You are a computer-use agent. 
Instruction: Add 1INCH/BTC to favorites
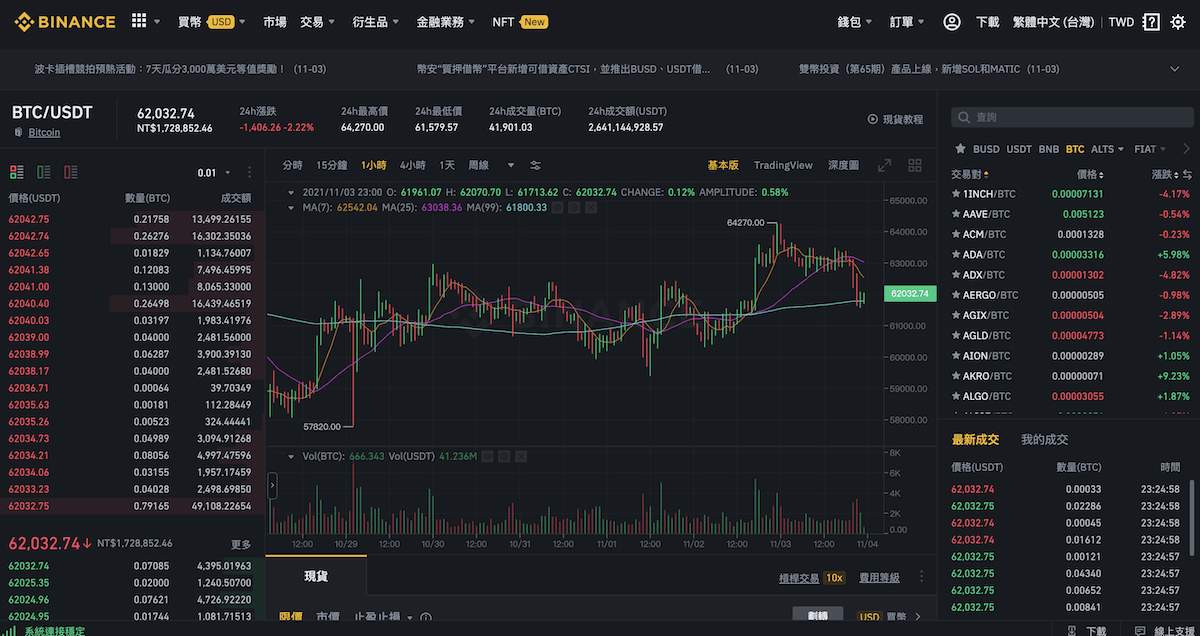[956, 194]
